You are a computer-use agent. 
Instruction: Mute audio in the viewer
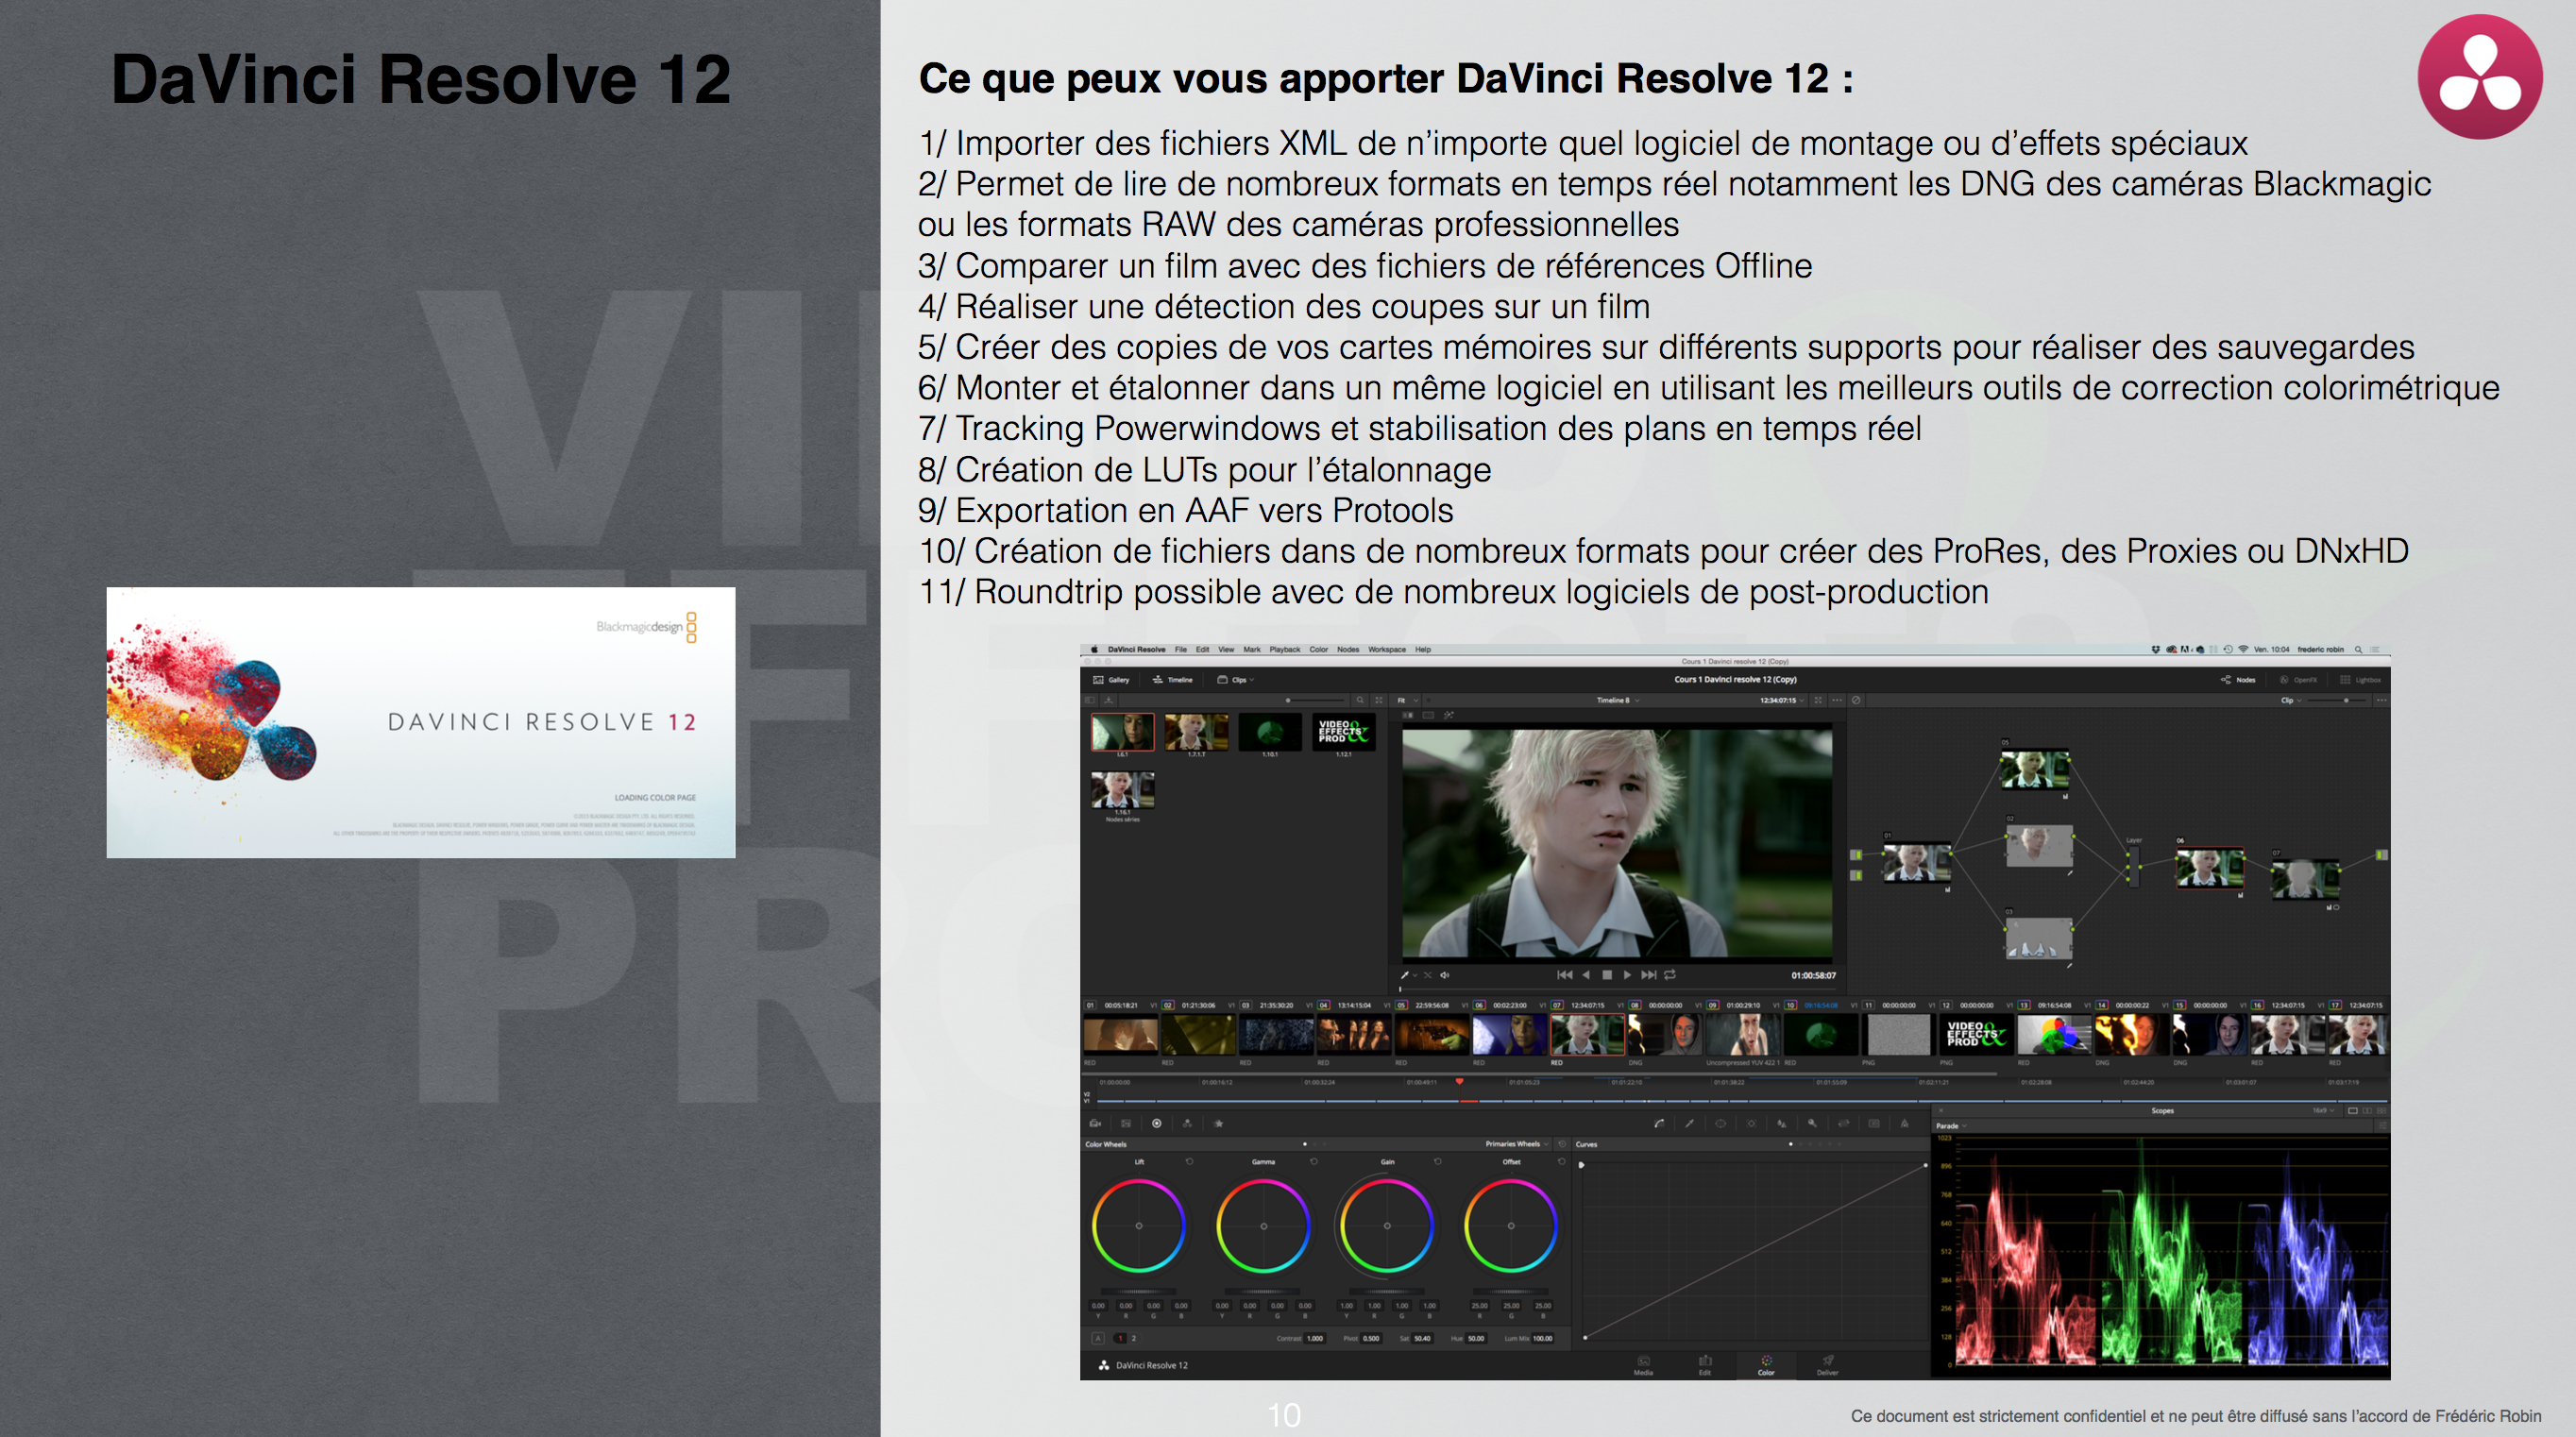pyautogui.click(x=1446, y=975)
